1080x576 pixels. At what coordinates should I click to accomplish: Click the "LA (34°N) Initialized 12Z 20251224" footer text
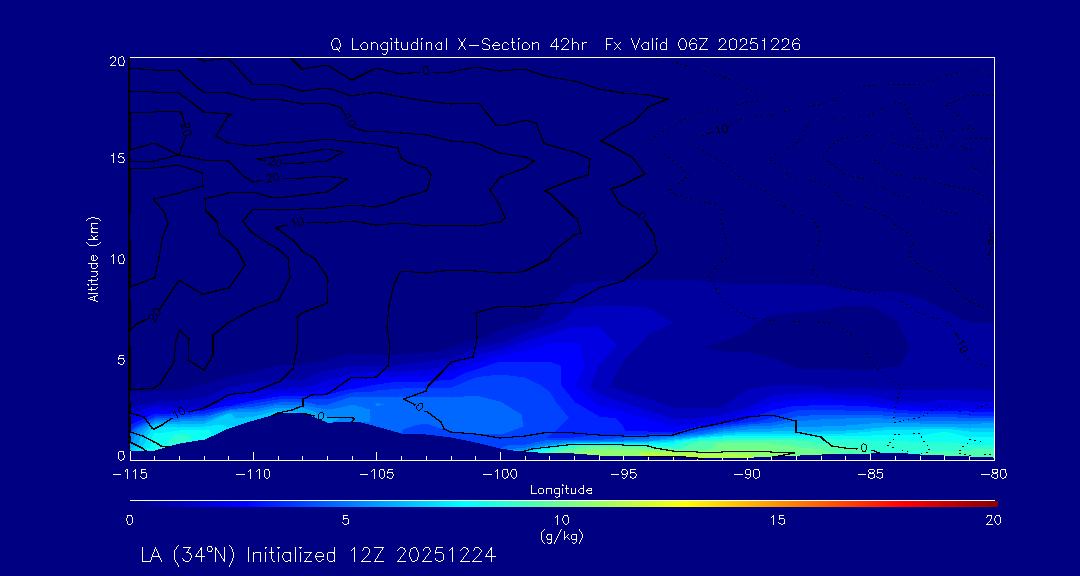318,555
